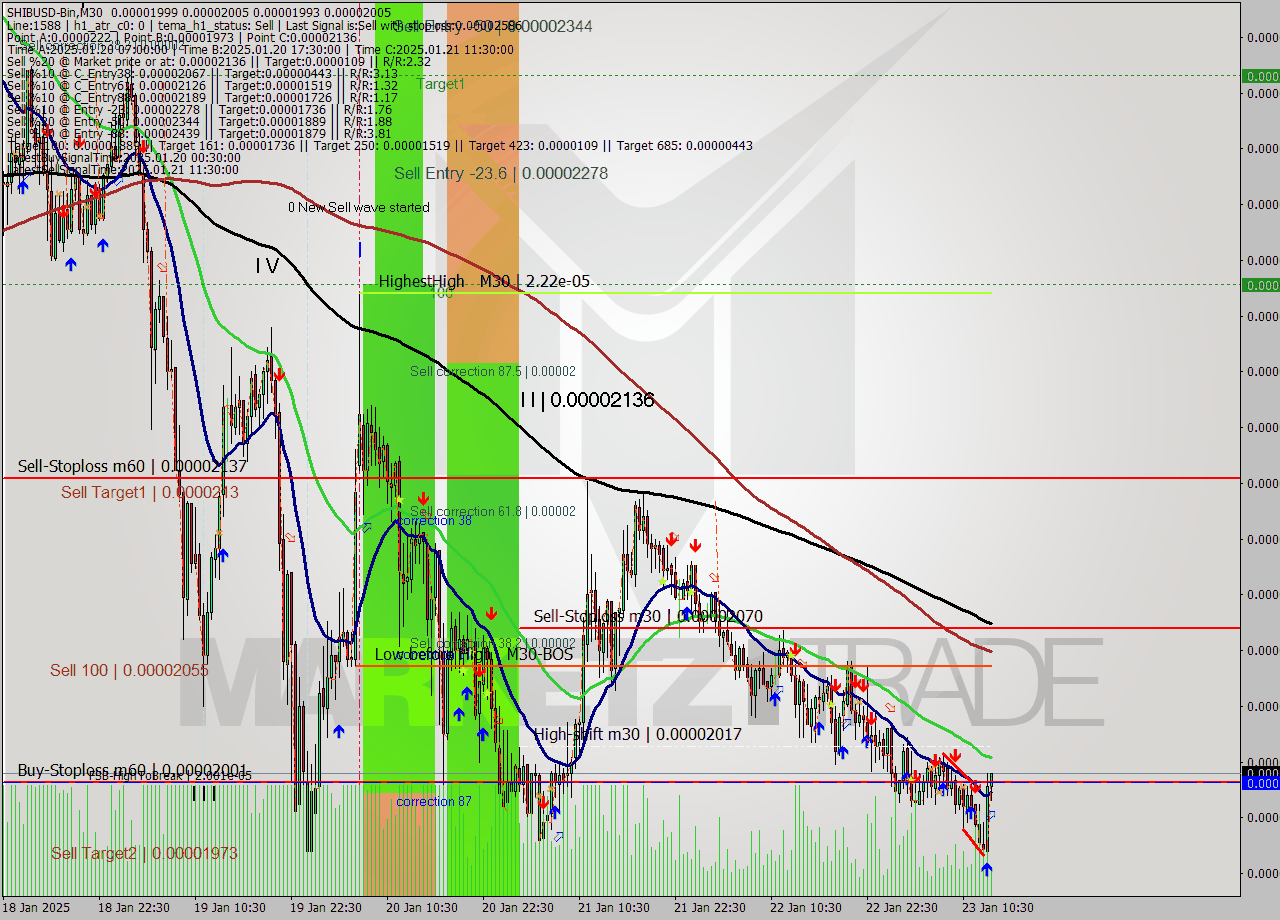Screen dimensions: 1280x920
Task: Select the 'HighestHigh M30 | 2.22e-05' label
Action: coord(484,281)
